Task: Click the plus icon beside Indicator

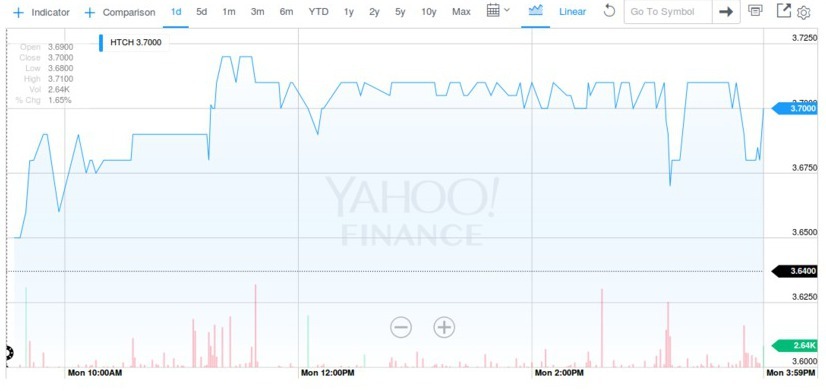Action: (18, 12)
